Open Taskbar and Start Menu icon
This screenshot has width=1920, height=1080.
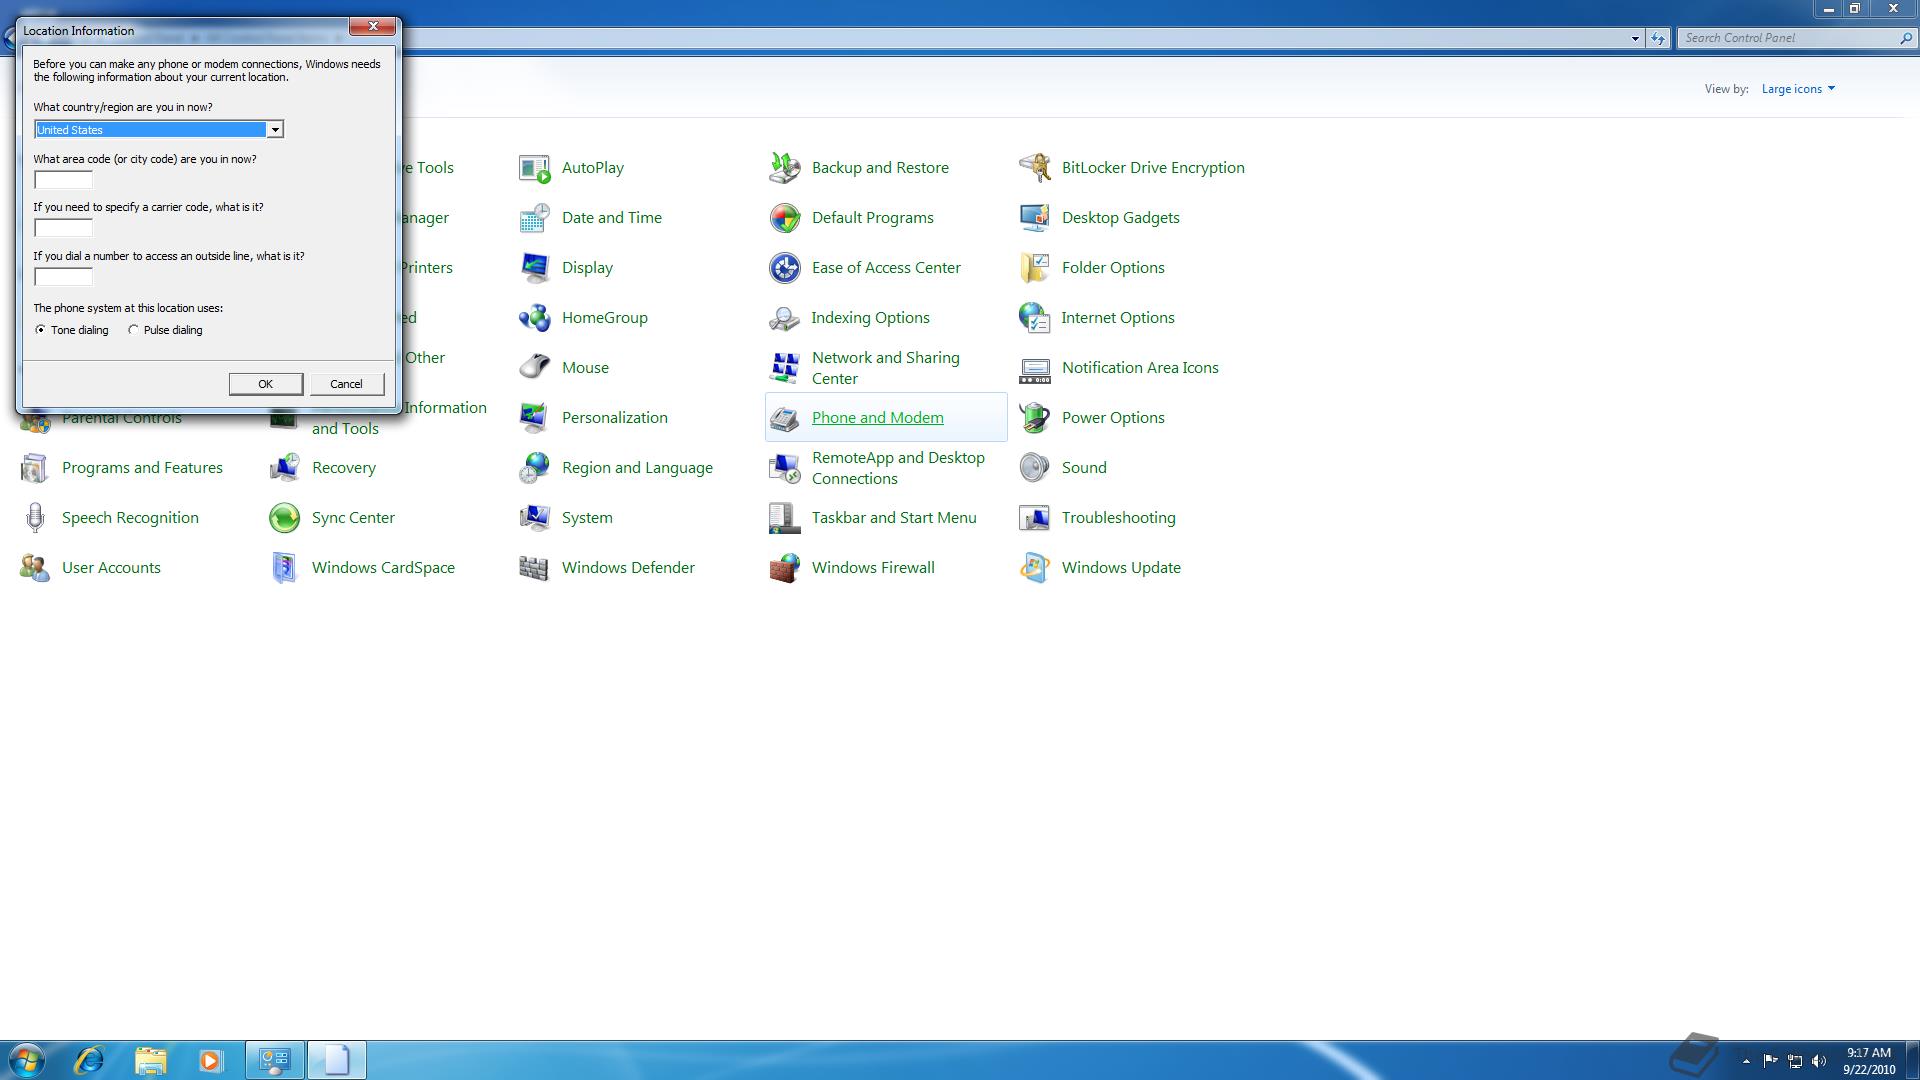pyautogui.click(x=784, y=518)
